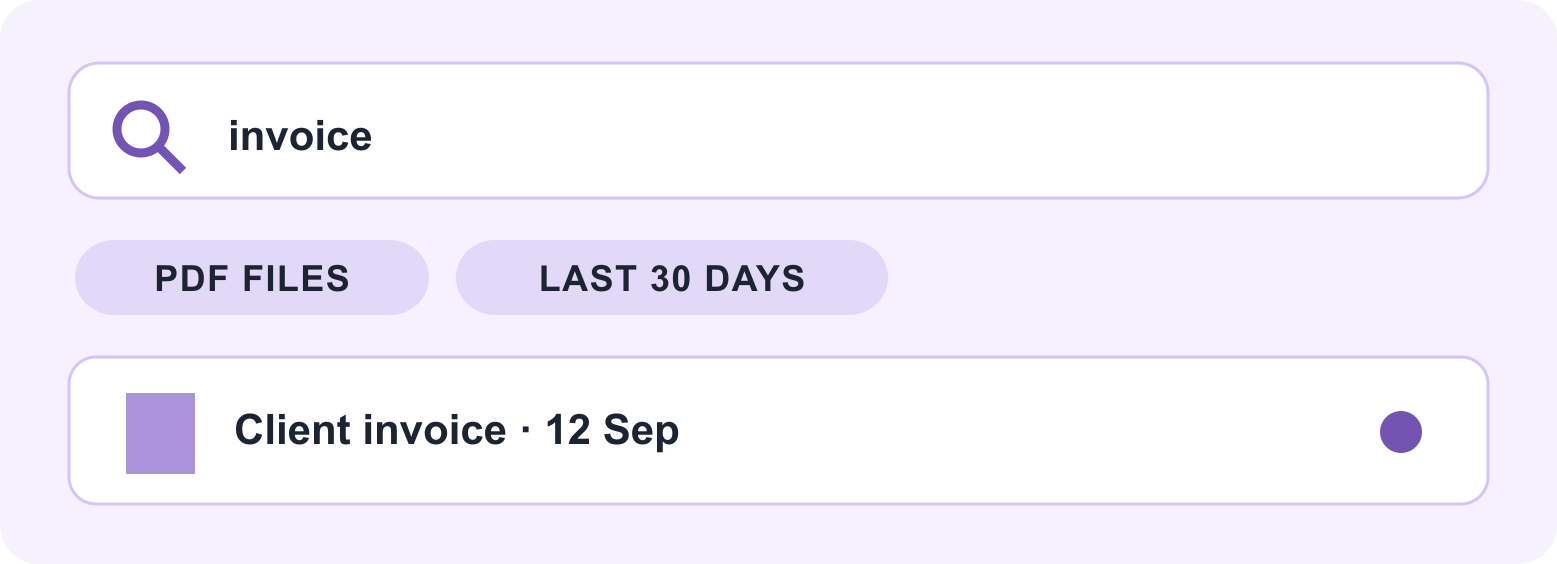The width and height of the screenshot is (1557, 564).
Task: Place cursor after the word "invoice"
Action: pos(374,136)
